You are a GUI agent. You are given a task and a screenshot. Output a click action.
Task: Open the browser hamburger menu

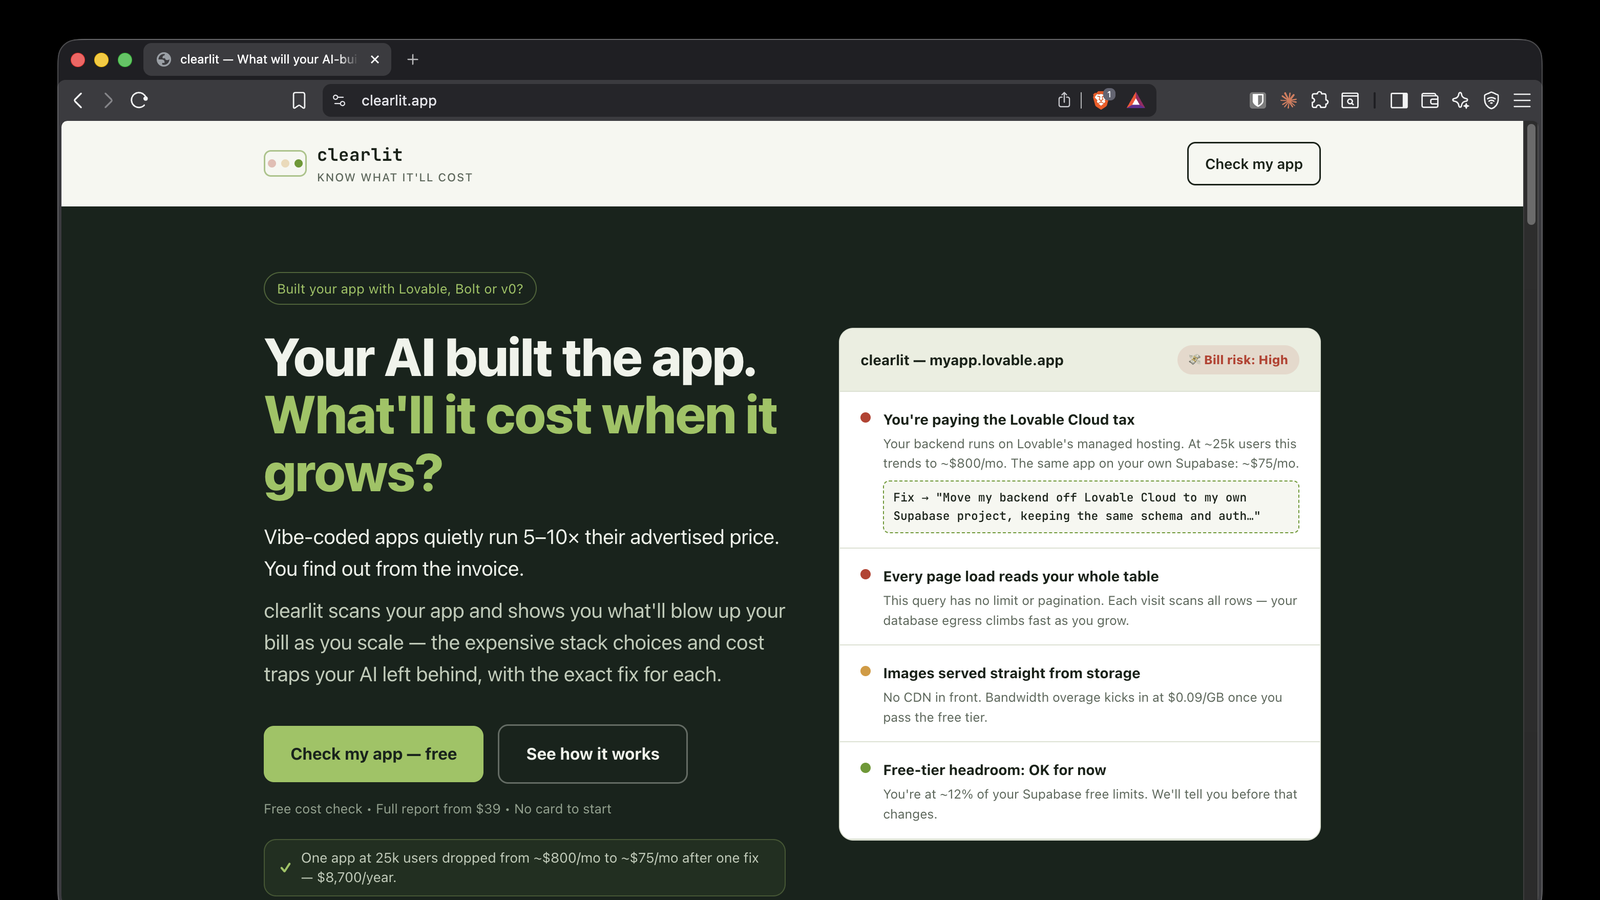click(x=1522, y=100)
